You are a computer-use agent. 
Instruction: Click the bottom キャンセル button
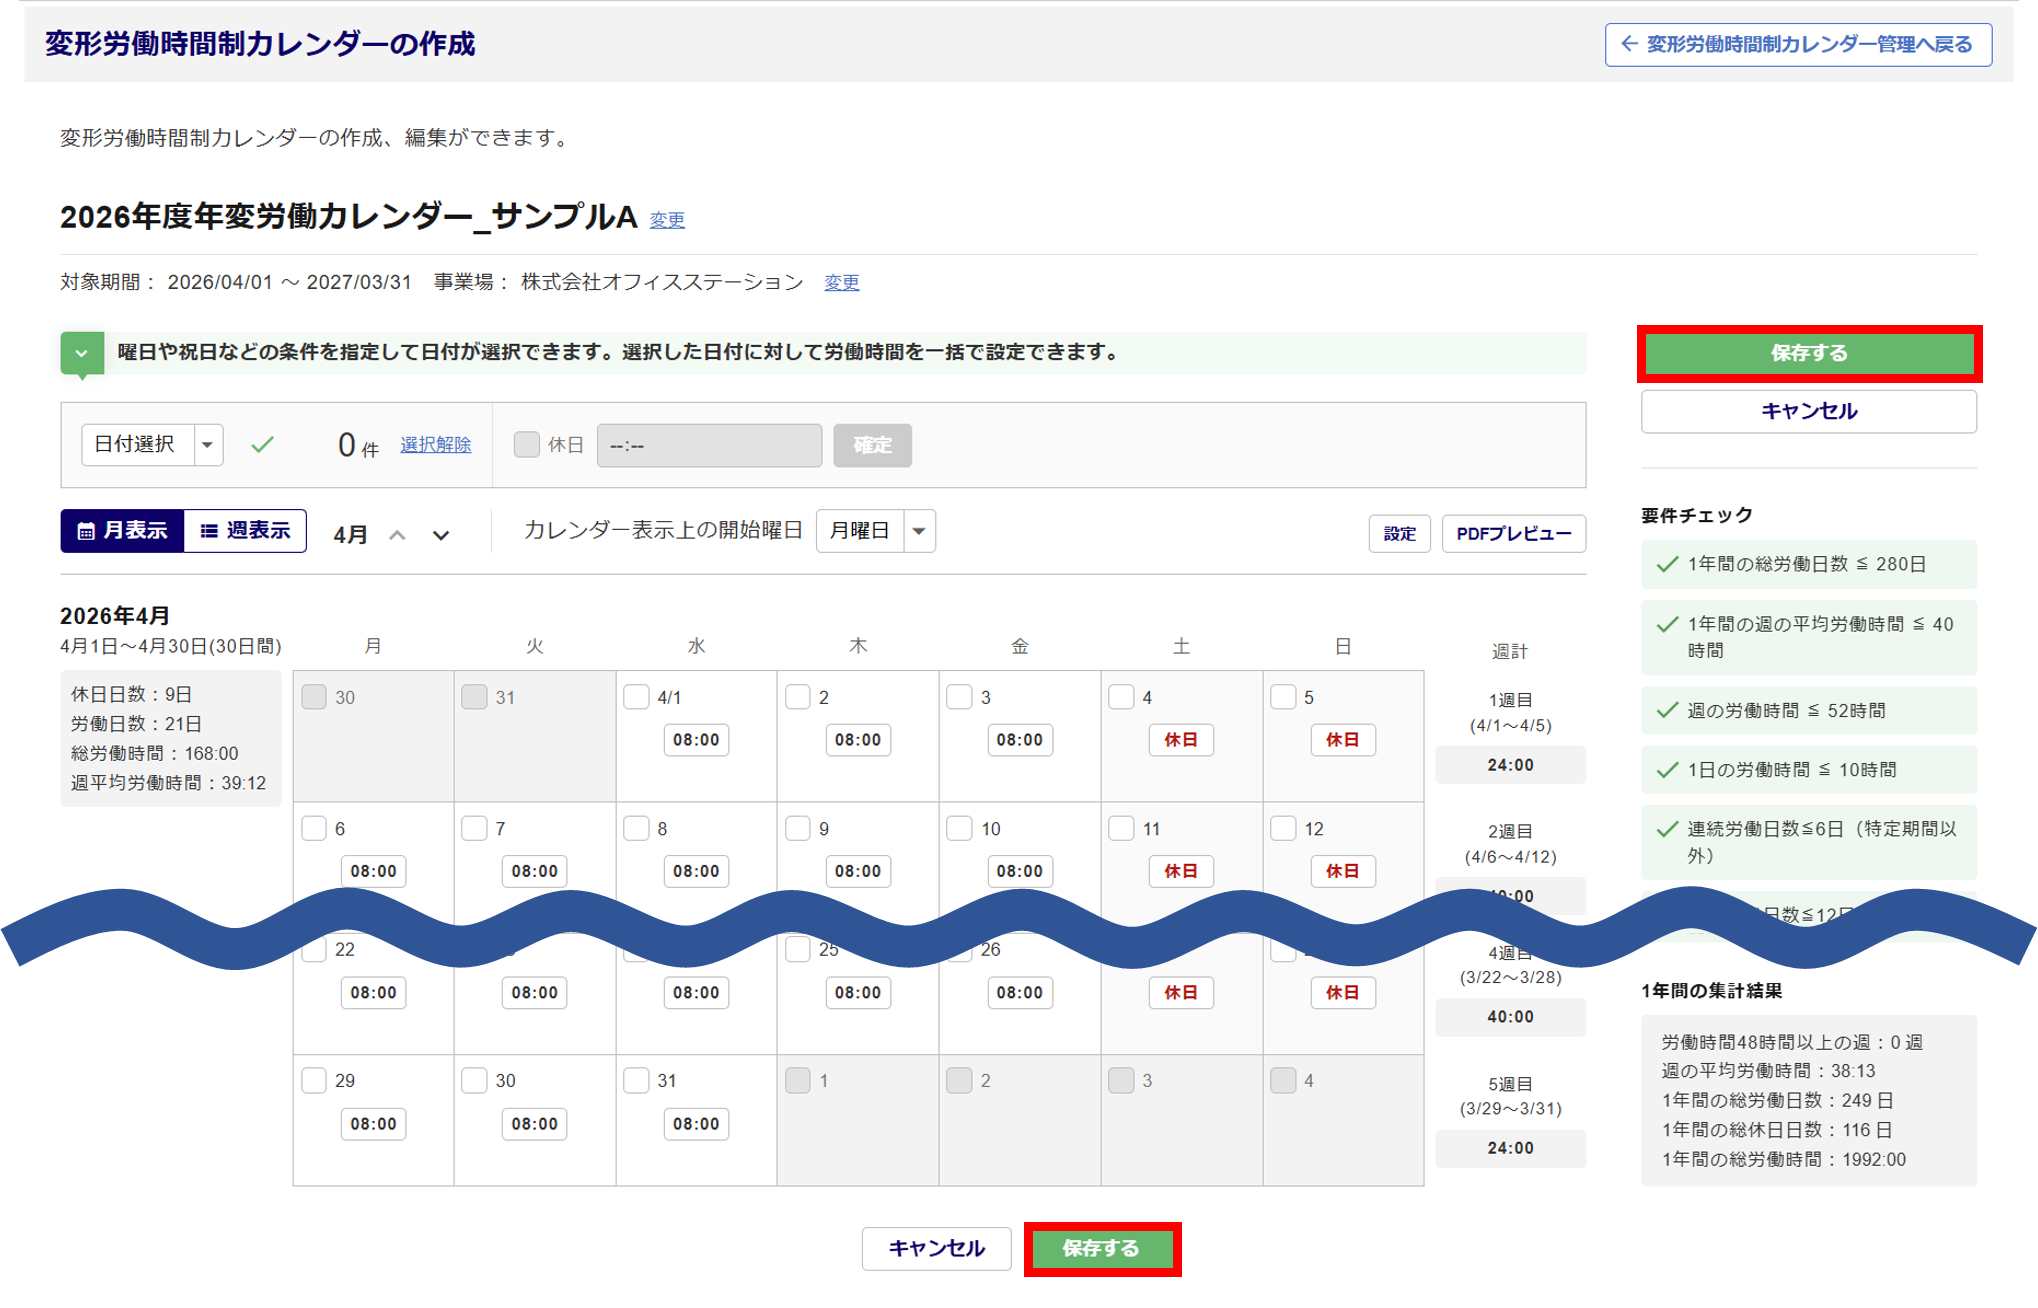(x=936, y=1248)
